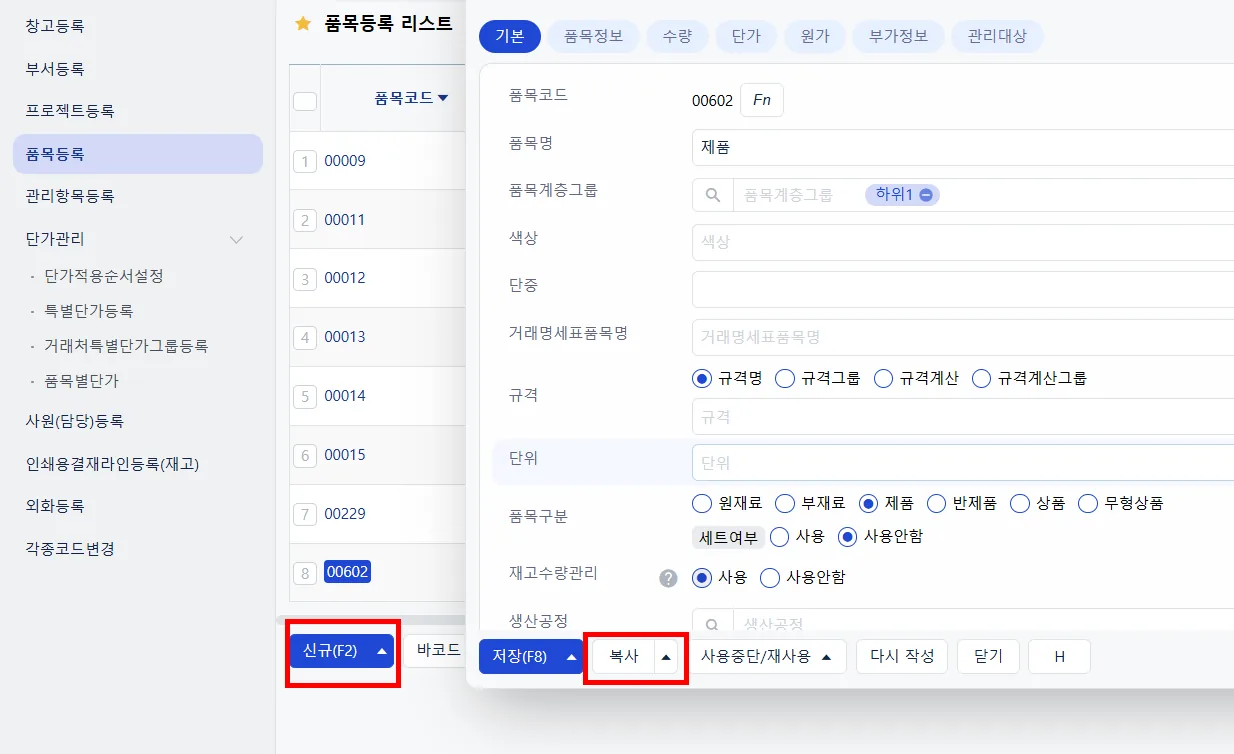Switch to the 원가 tab
The width and height of the screenshot is (1234, 754).
[x=814, y=37]
